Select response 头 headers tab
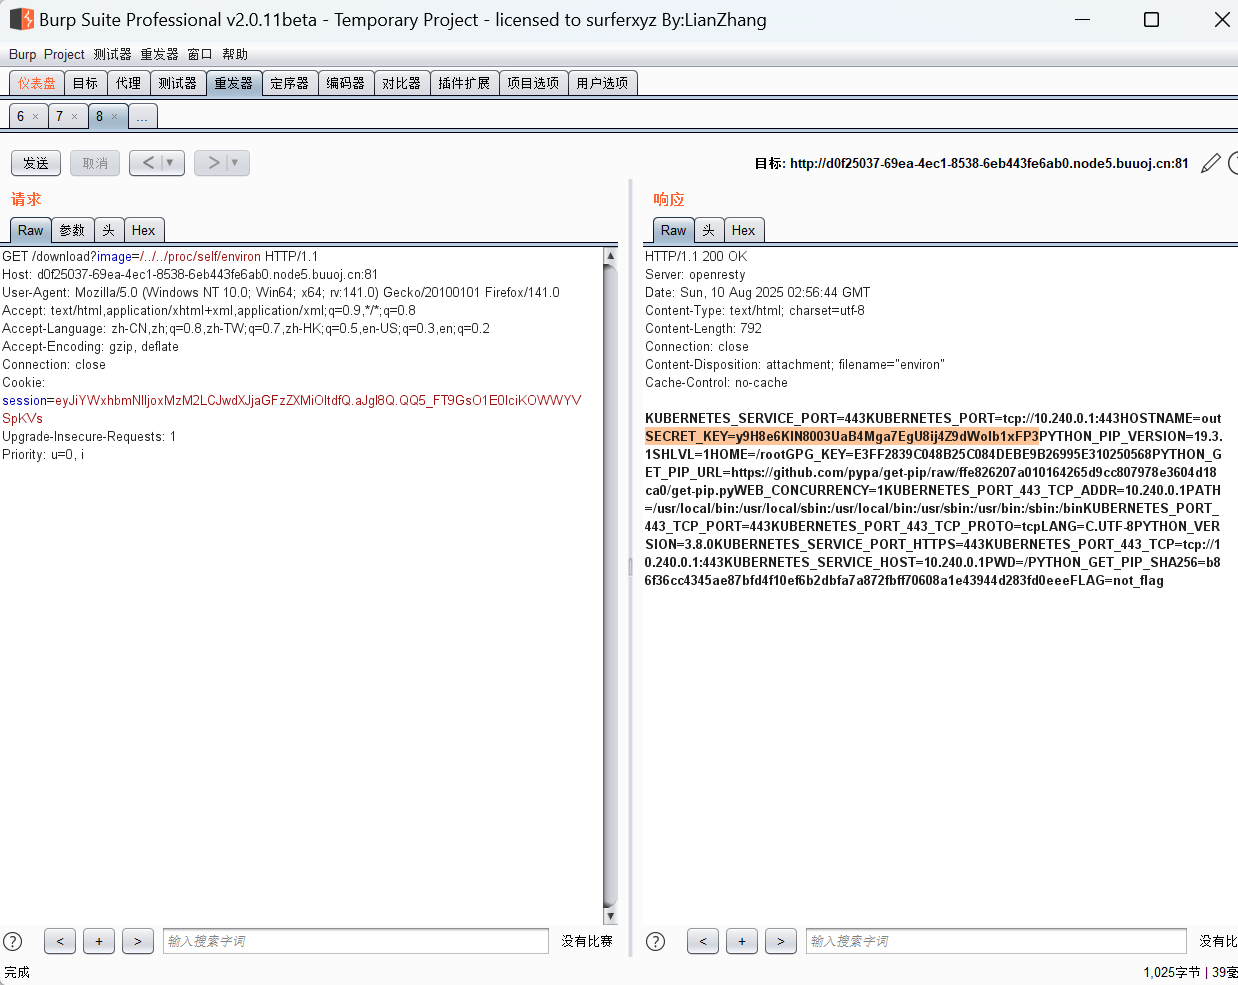Viewport: 1238px width, 985px height. pos(708,230)
